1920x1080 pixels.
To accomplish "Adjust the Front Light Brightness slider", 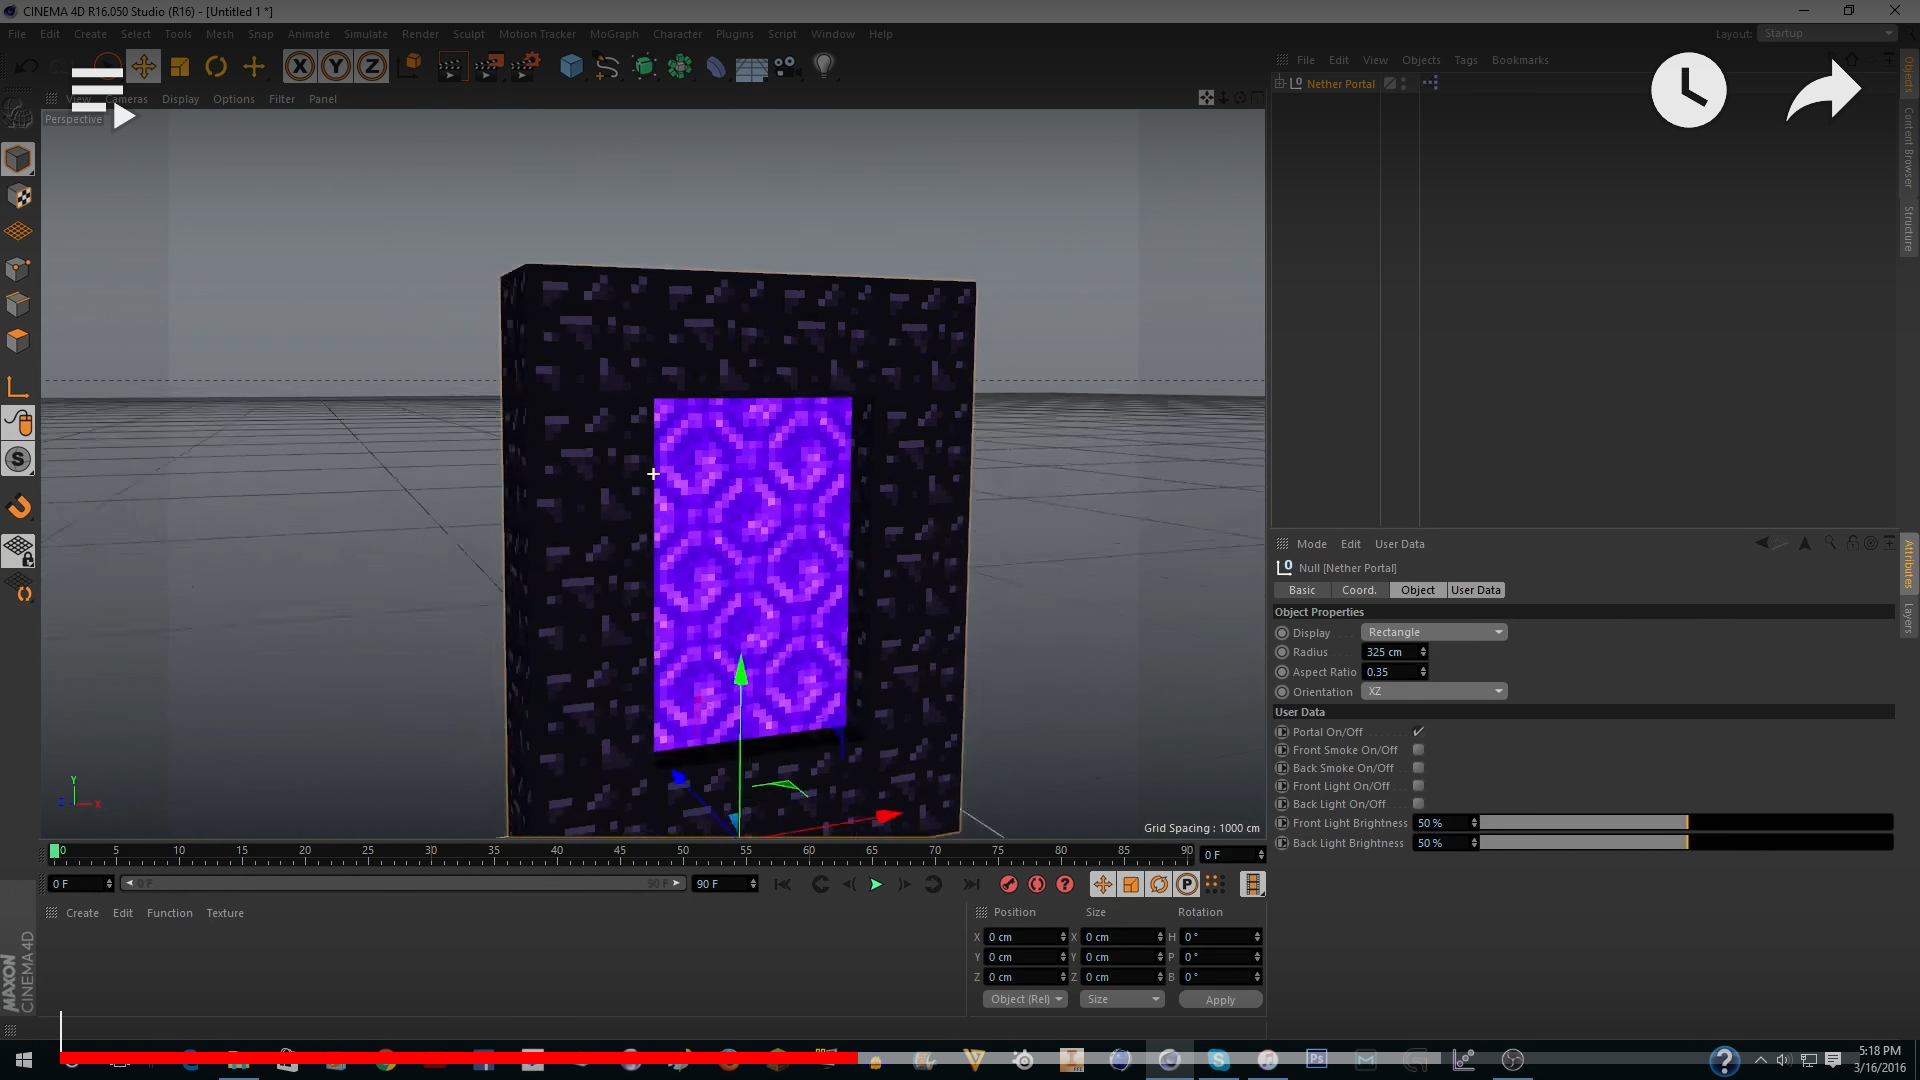I will pyautogui.click(x=1686, y=823).
